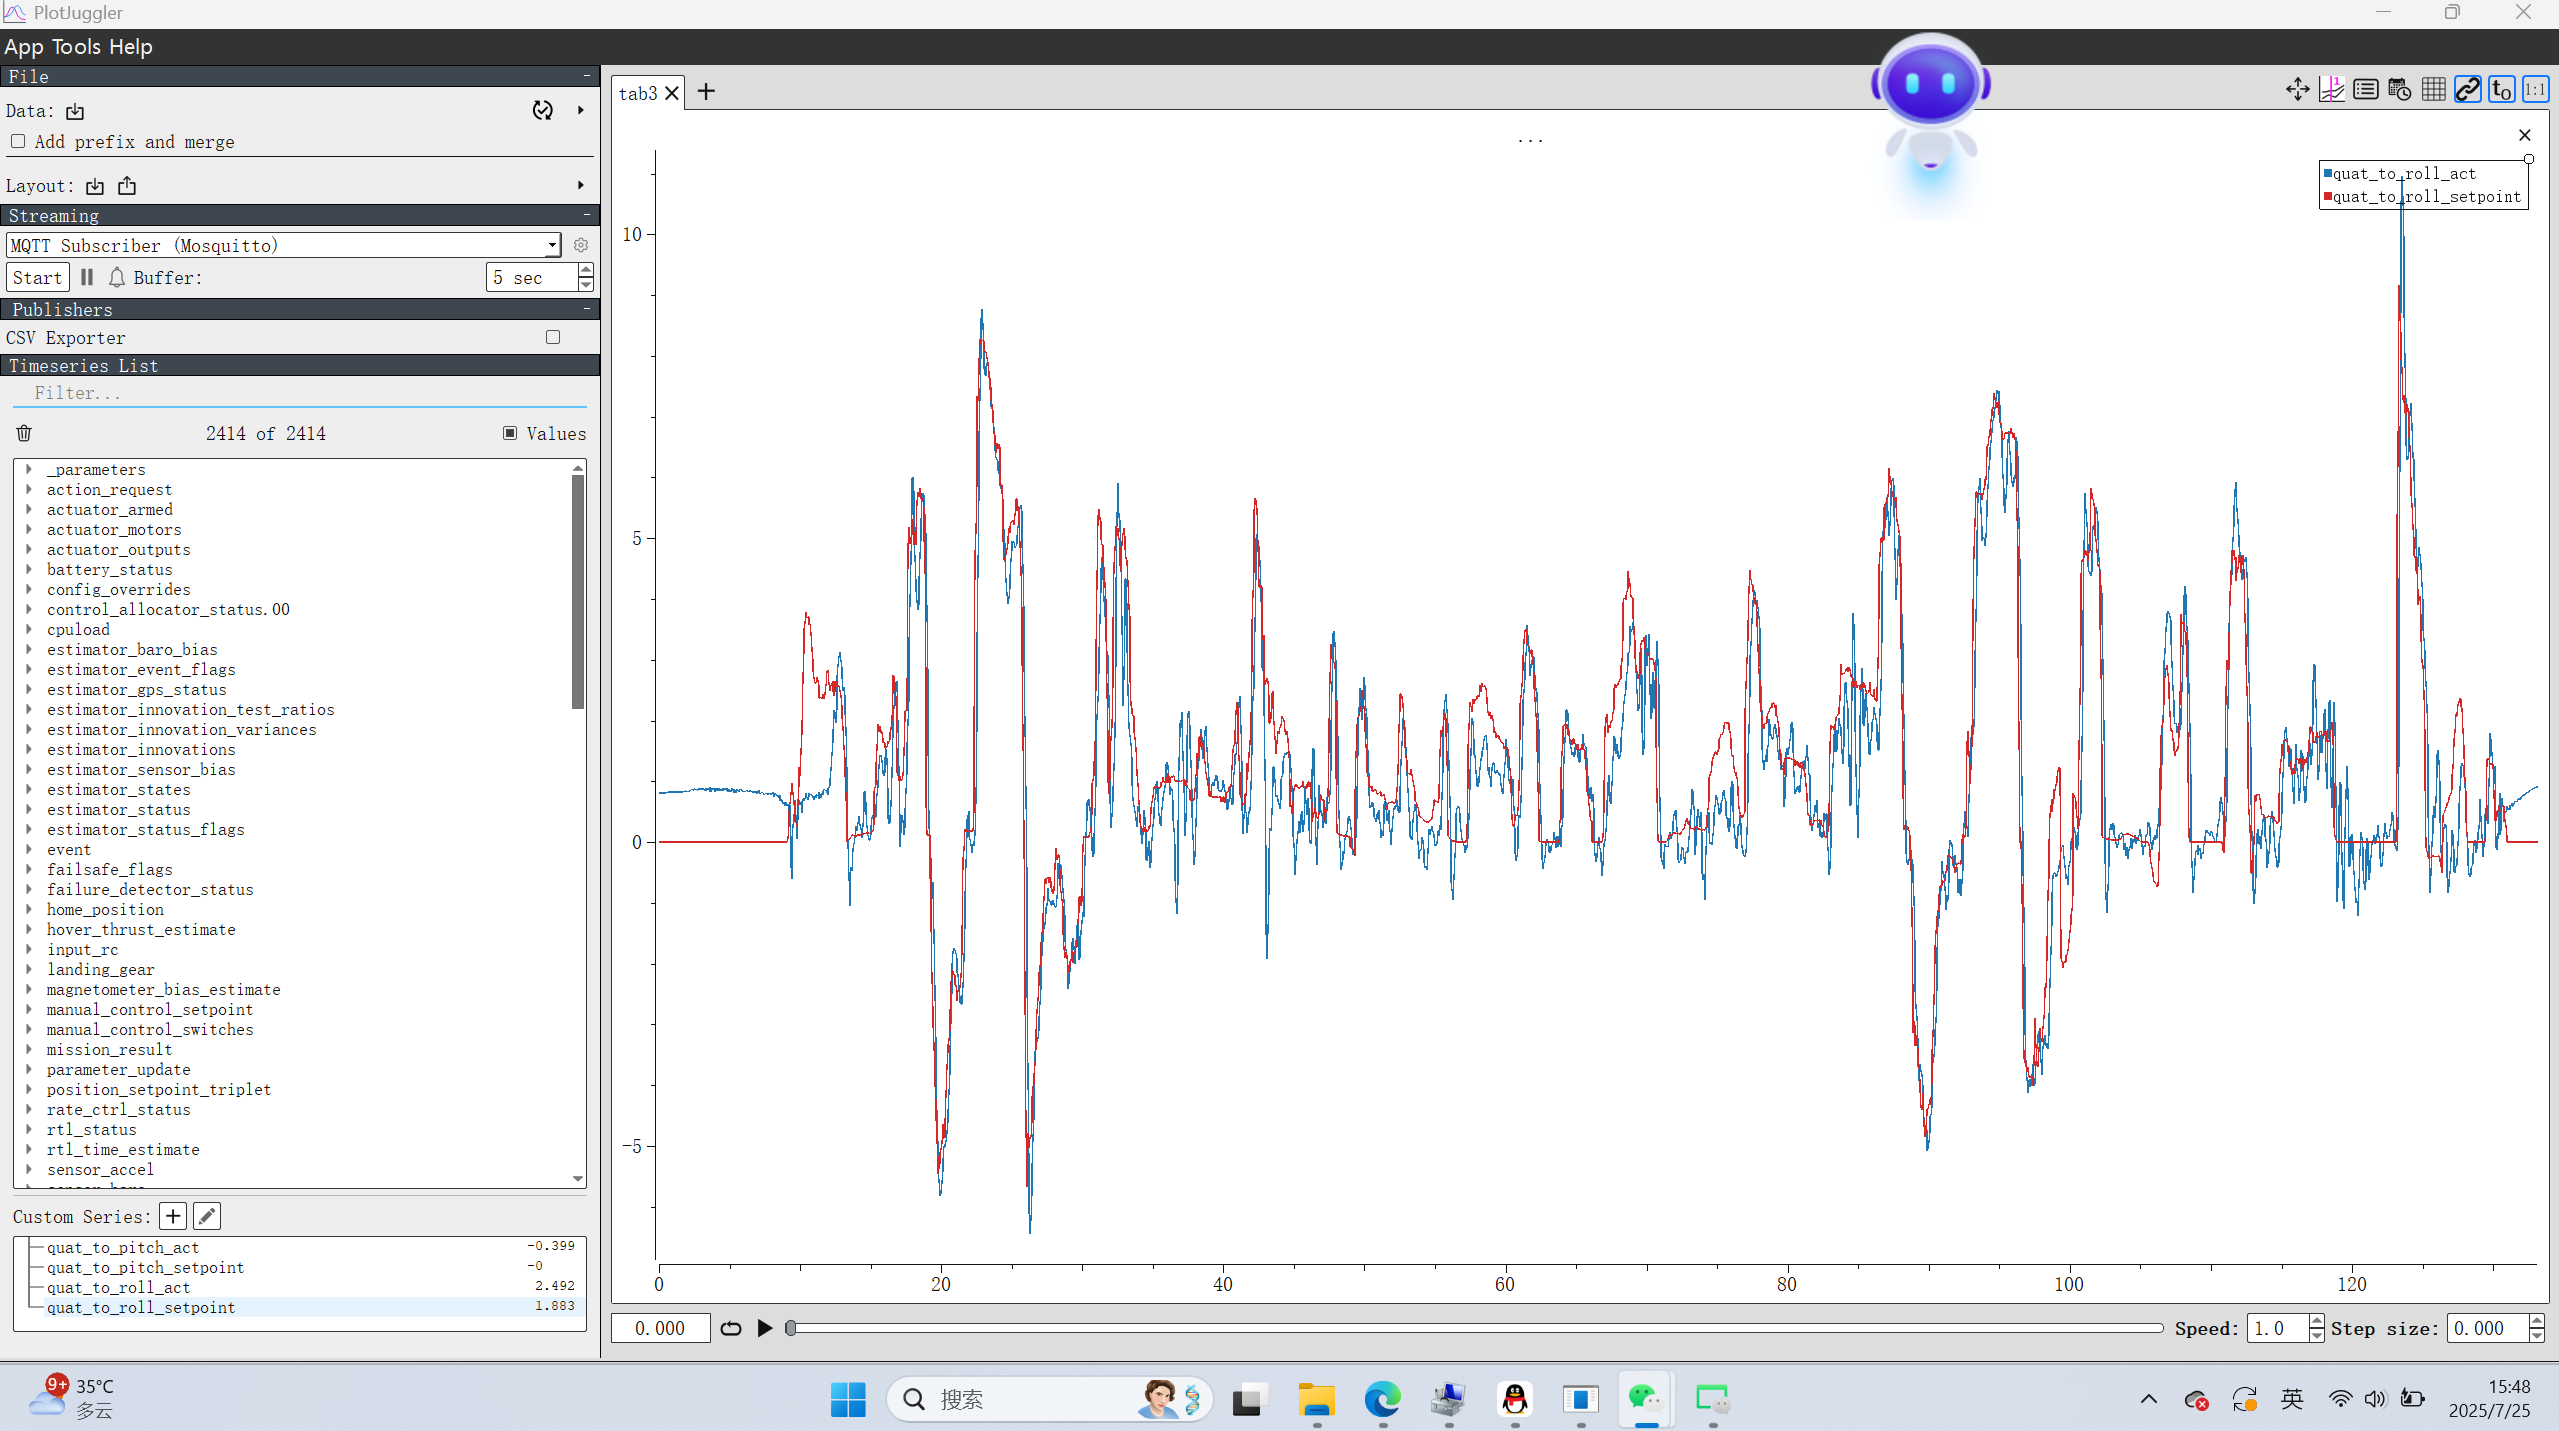Click the Load data file icon
The height and width of the screenshot is (1431, 2559).
click(x=75, y=112)
